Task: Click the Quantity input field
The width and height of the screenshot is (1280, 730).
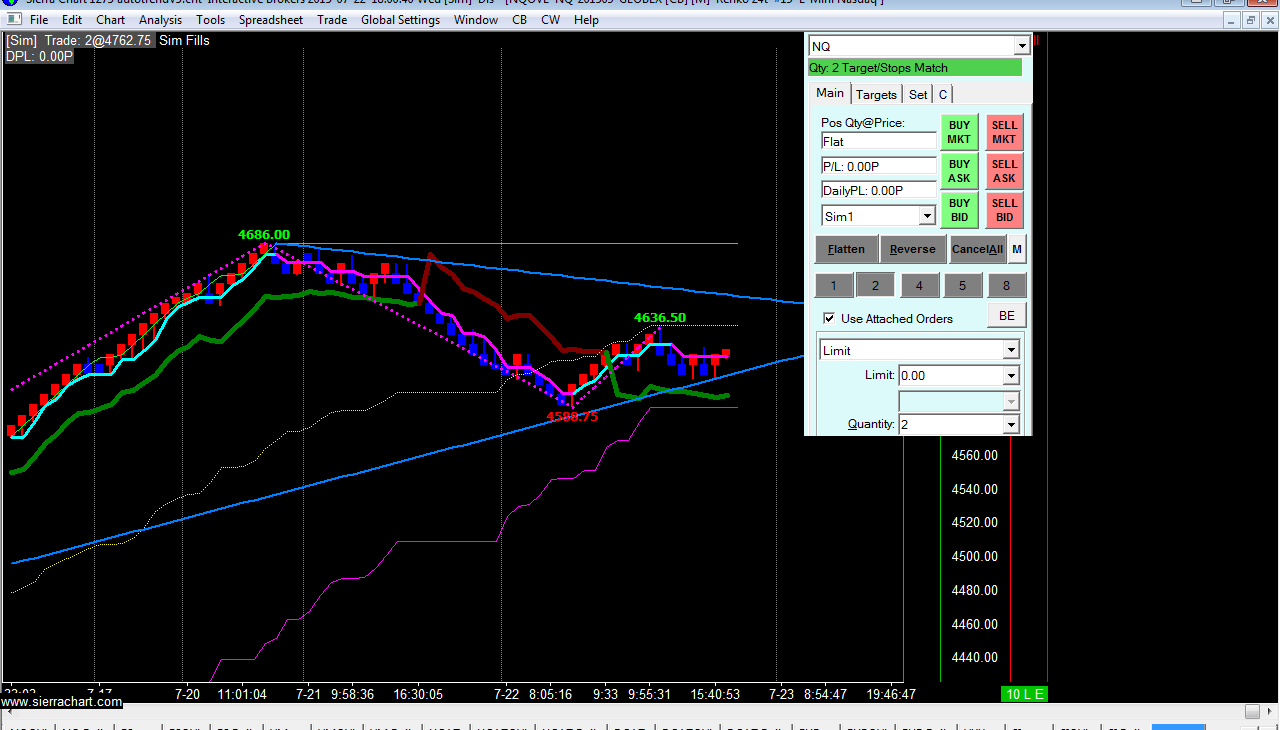Action: pyautogui.click(x=951, y=425)
